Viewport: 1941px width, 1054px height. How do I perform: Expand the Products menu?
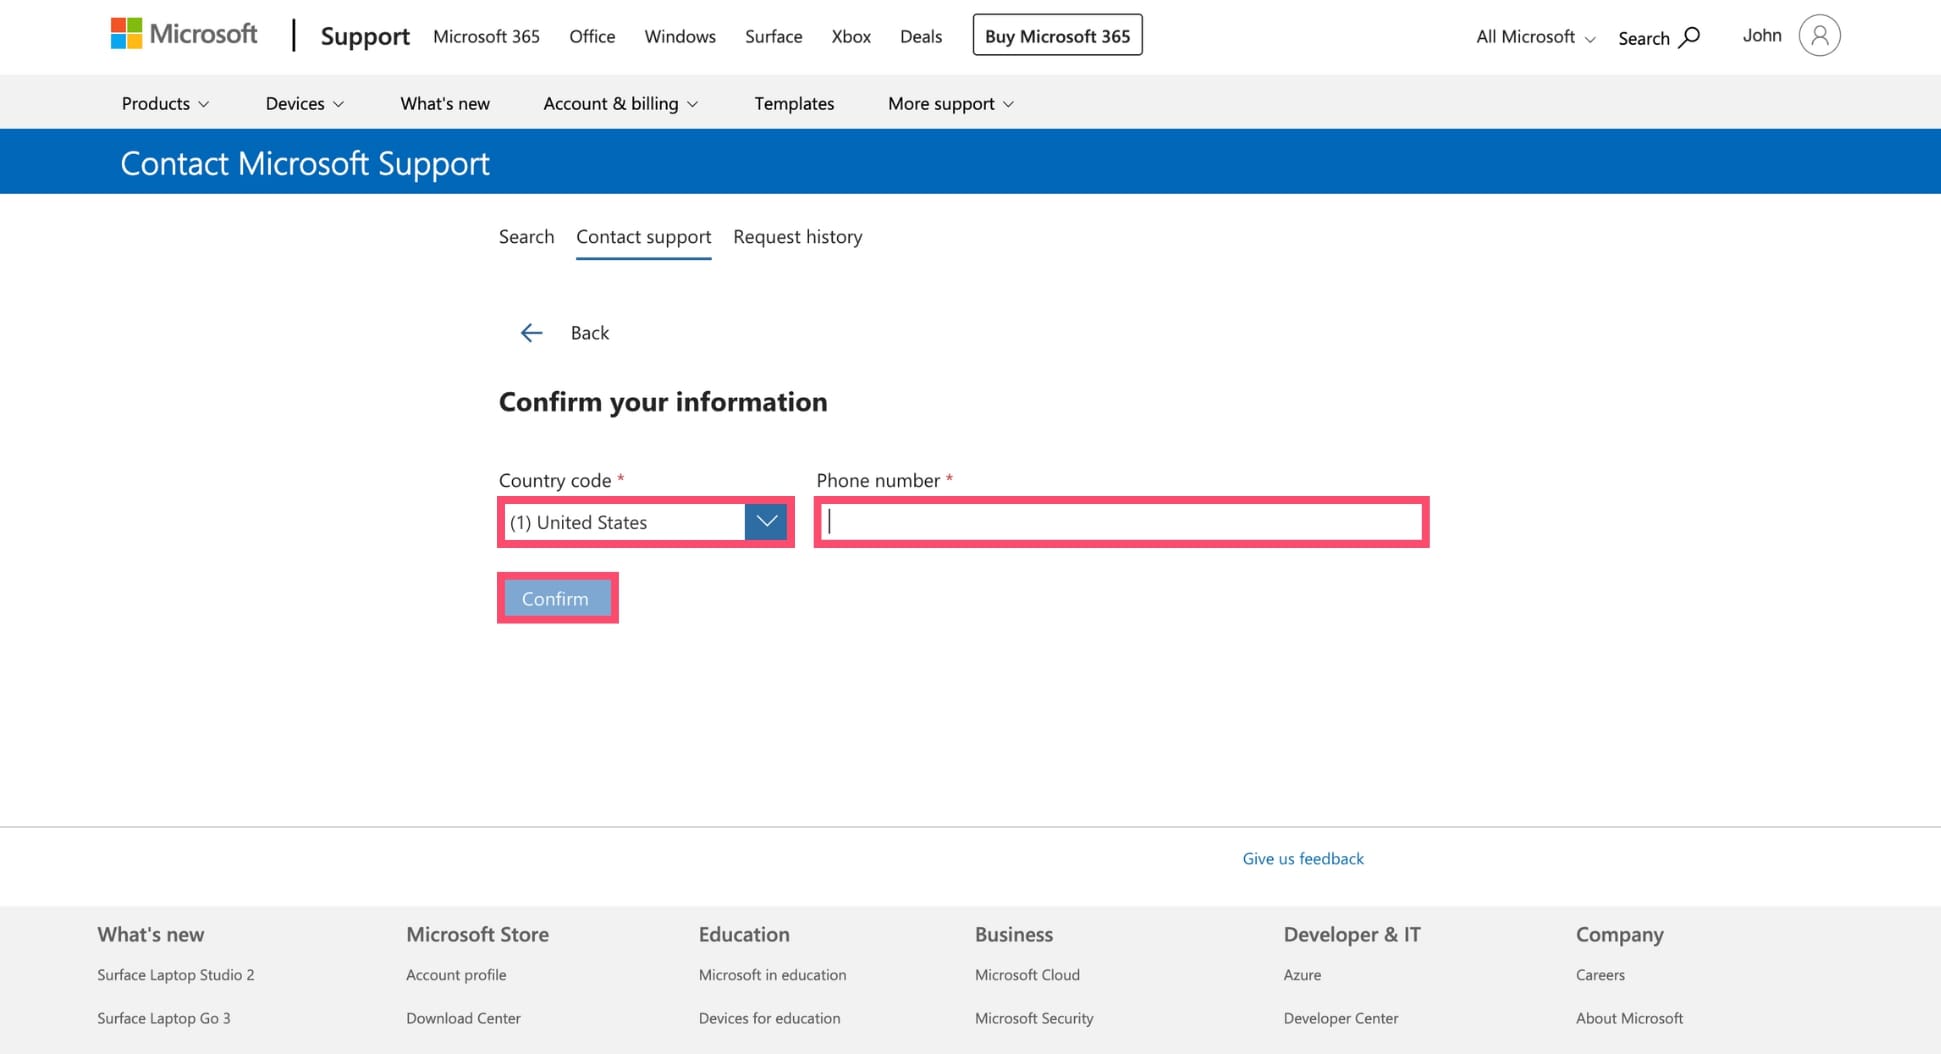(165, 103)
